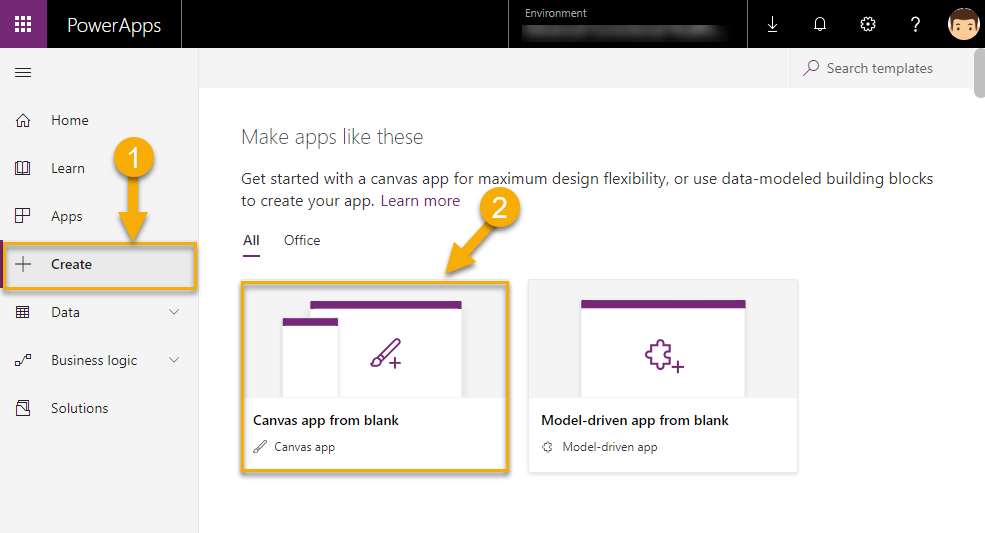Image resolution: width=985 pixels, height=533 pixels.
Task: Open help question mark icon
Action: pyautogui.click(x=915, y=25)
